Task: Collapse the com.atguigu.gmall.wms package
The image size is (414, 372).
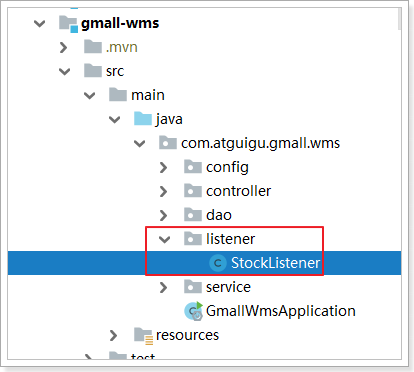Action: coord(139,144)
